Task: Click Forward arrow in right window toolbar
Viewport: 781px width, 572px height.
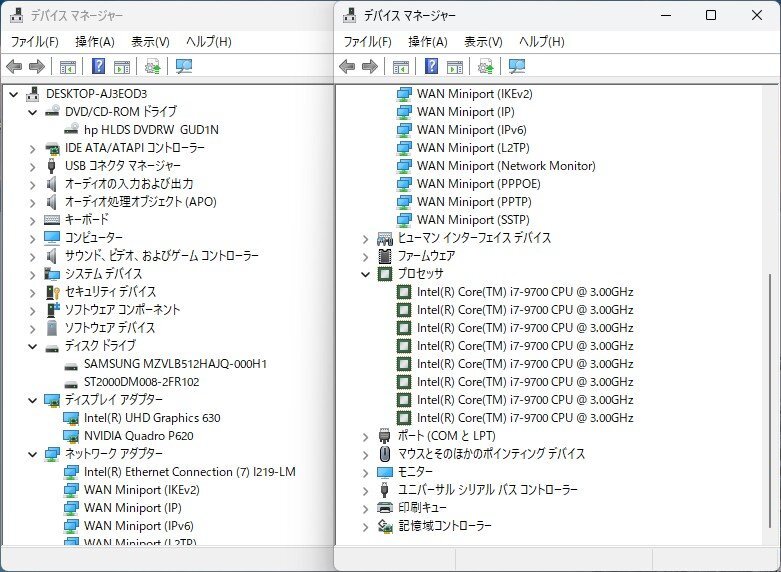Action: [370, 66]
